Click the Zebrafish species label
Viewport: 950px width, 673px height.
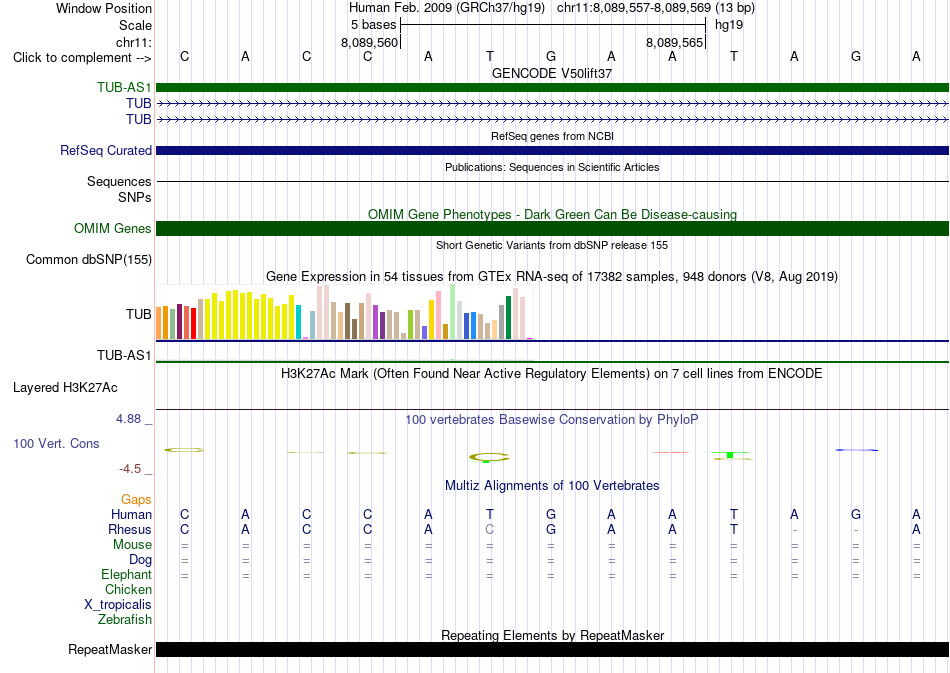[125, 619]
